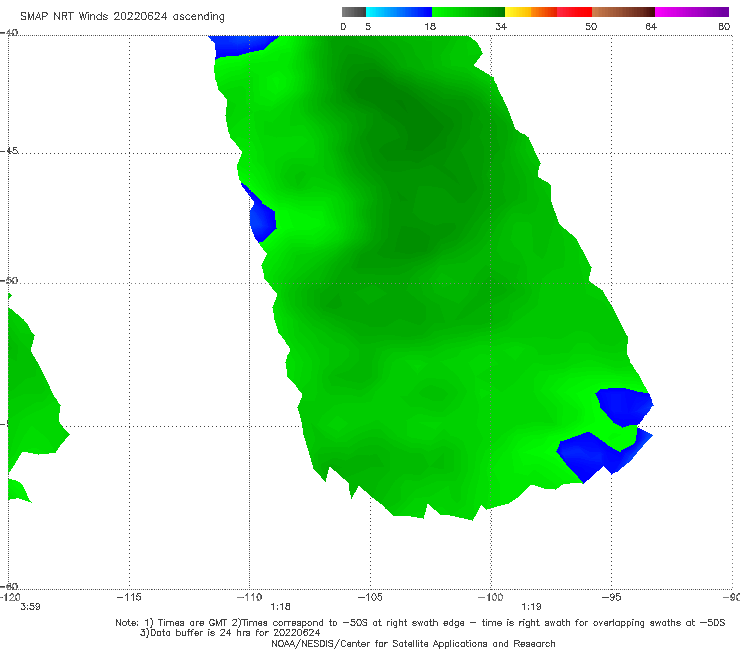Viewport: 740px width, 650px height.
Task: Click the colorbar label '5'
Action: click(x=368, y=26)
